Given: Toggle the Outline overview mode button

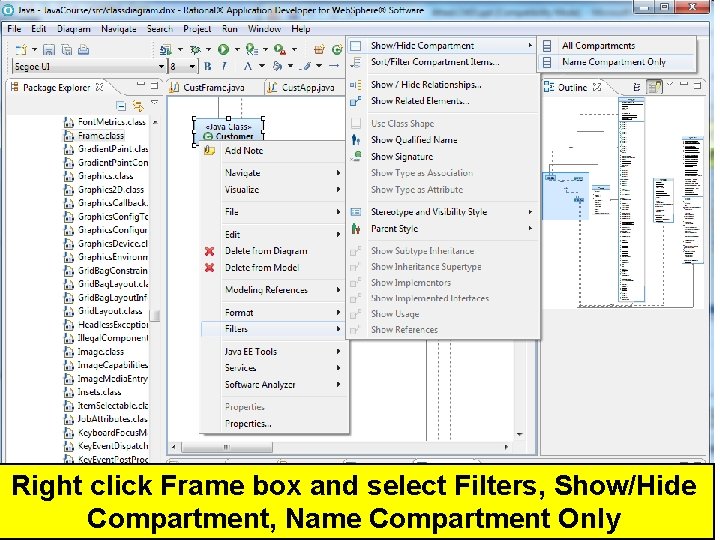Looking at the screenshot, I should tap(654, 86).
